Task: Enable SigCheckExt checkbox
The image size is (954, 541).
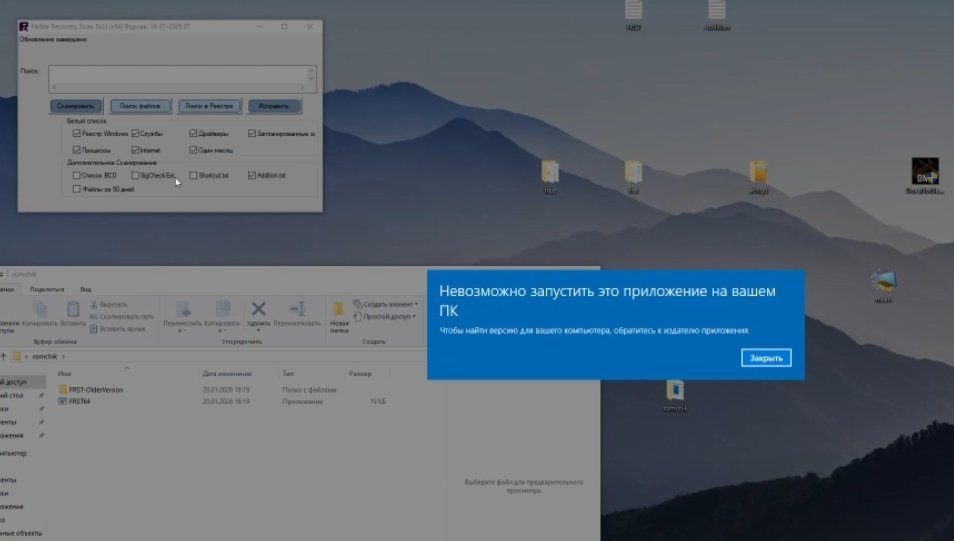Action: pyautogui.click(x=135, y=175)
